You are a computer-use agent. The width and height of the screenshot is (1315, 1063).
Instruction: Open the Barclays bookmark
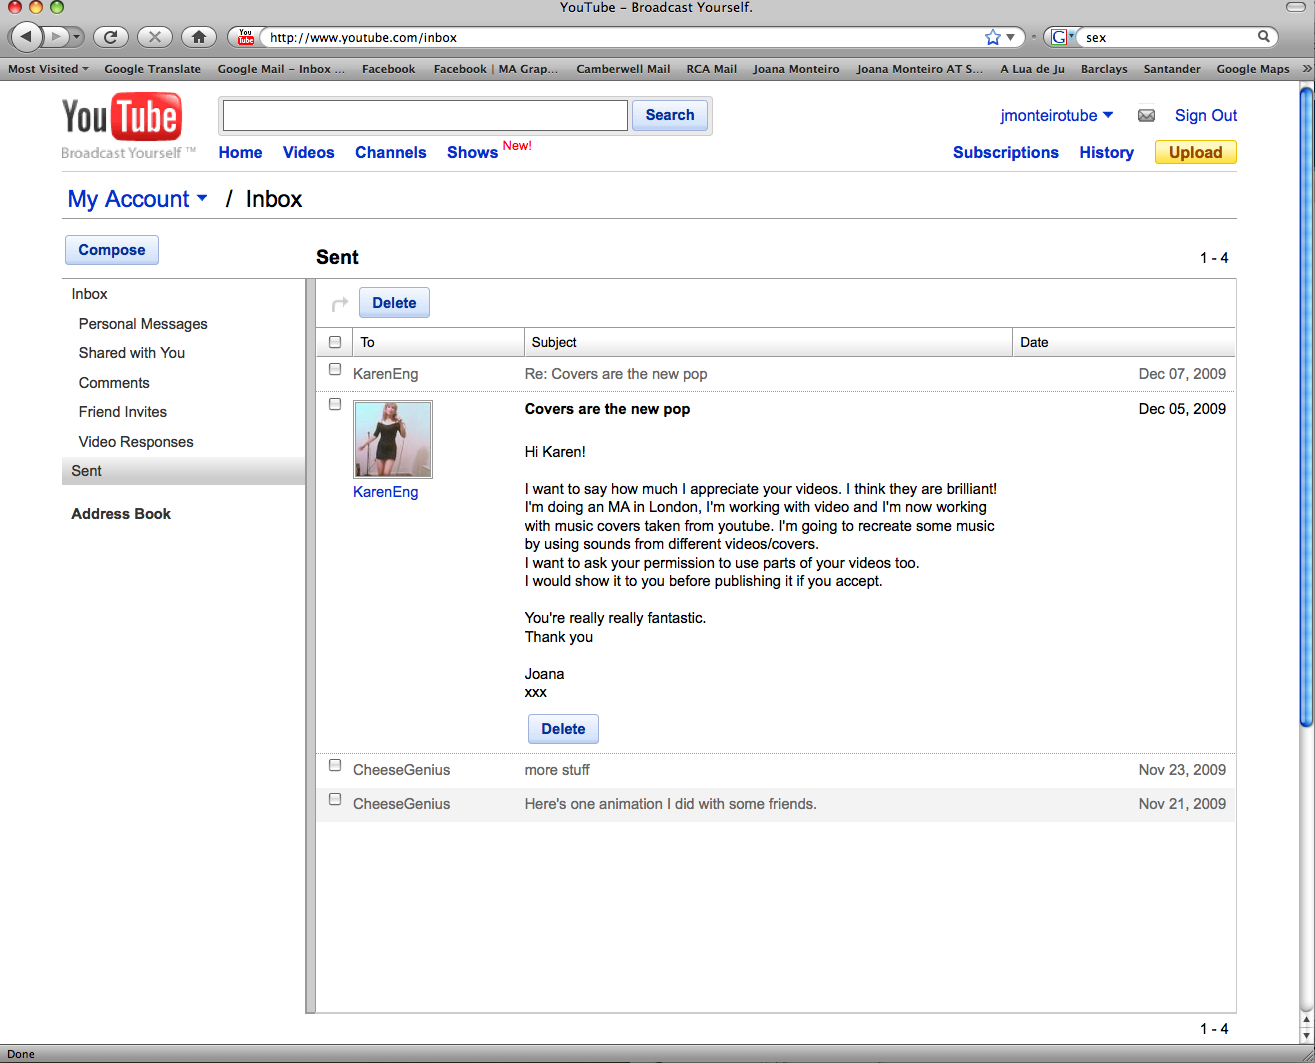1104,69
